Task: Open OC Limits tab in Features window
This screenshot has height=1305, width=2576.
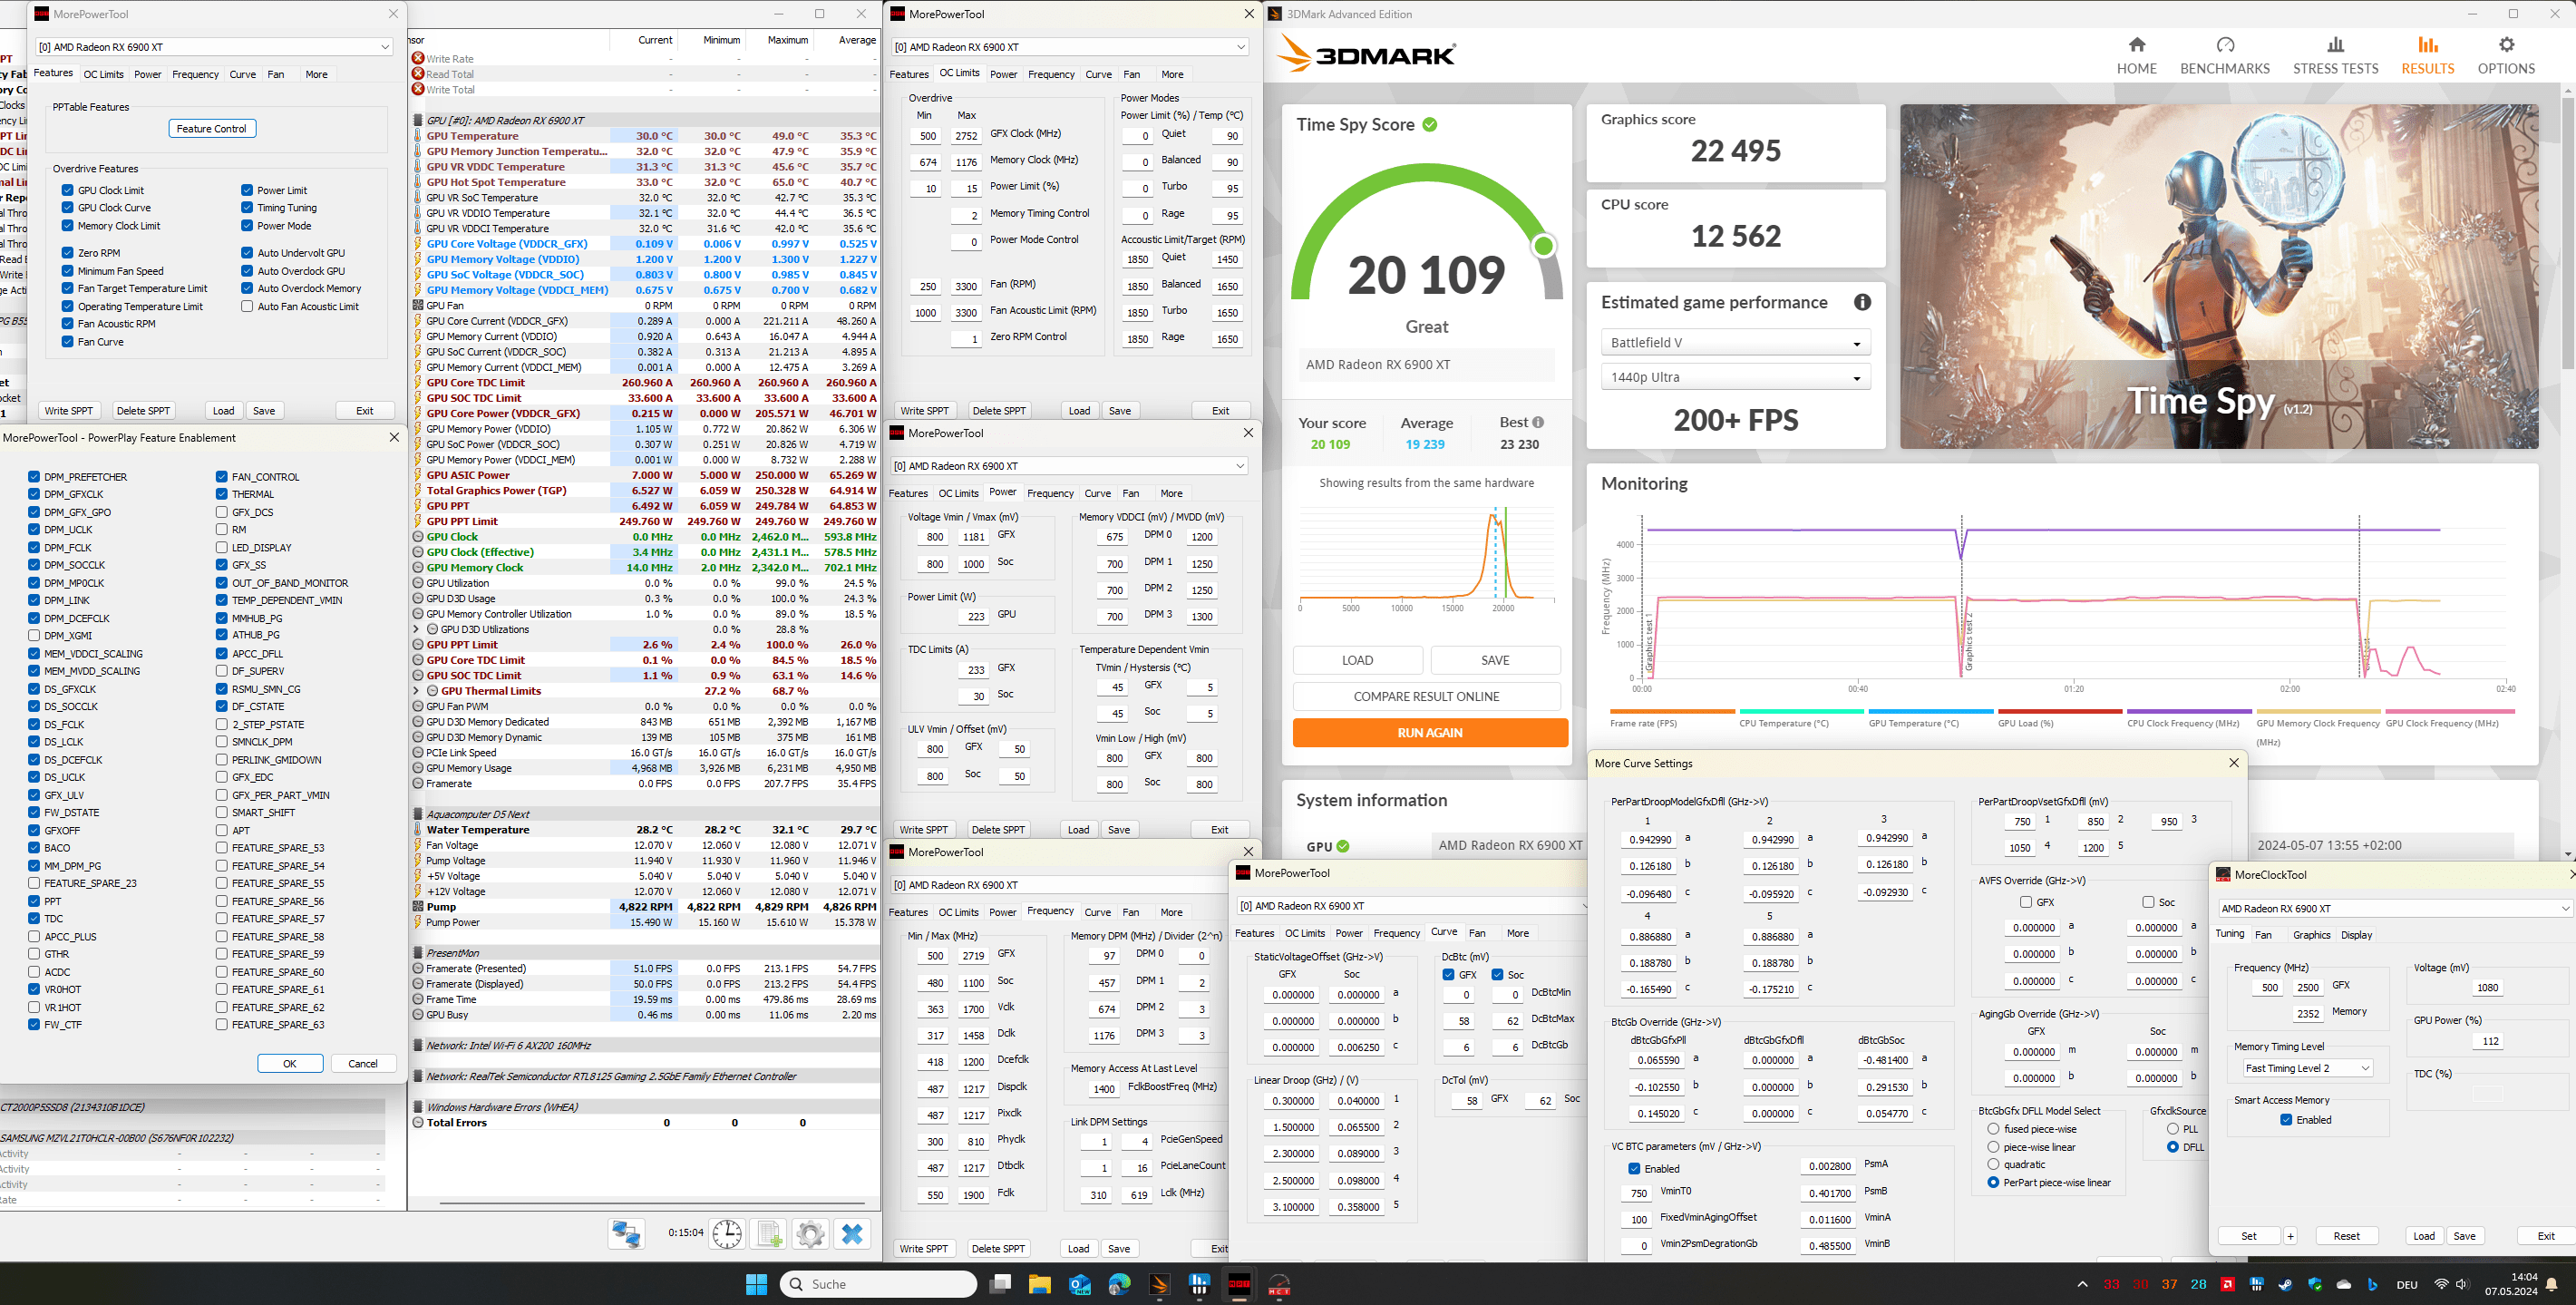Action: tap(103, 74)
